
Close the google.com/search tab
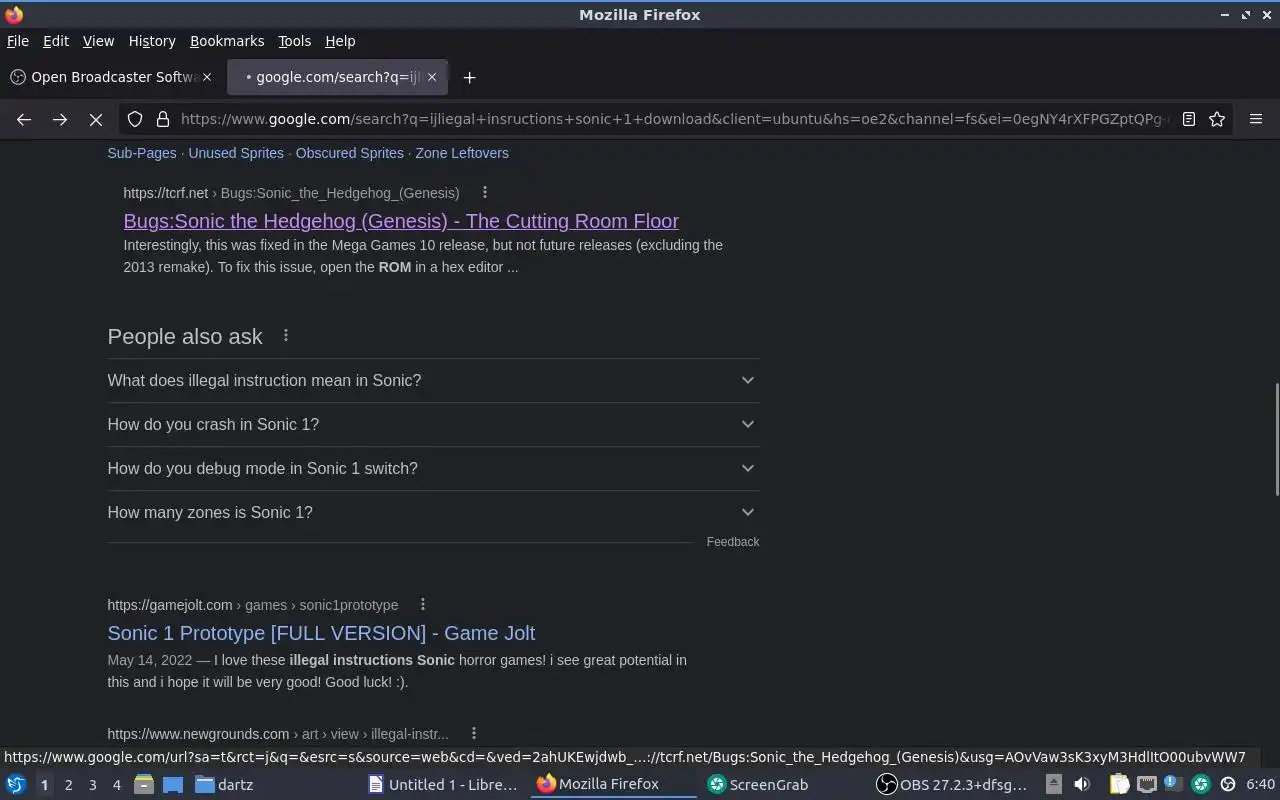click(432, 77)
